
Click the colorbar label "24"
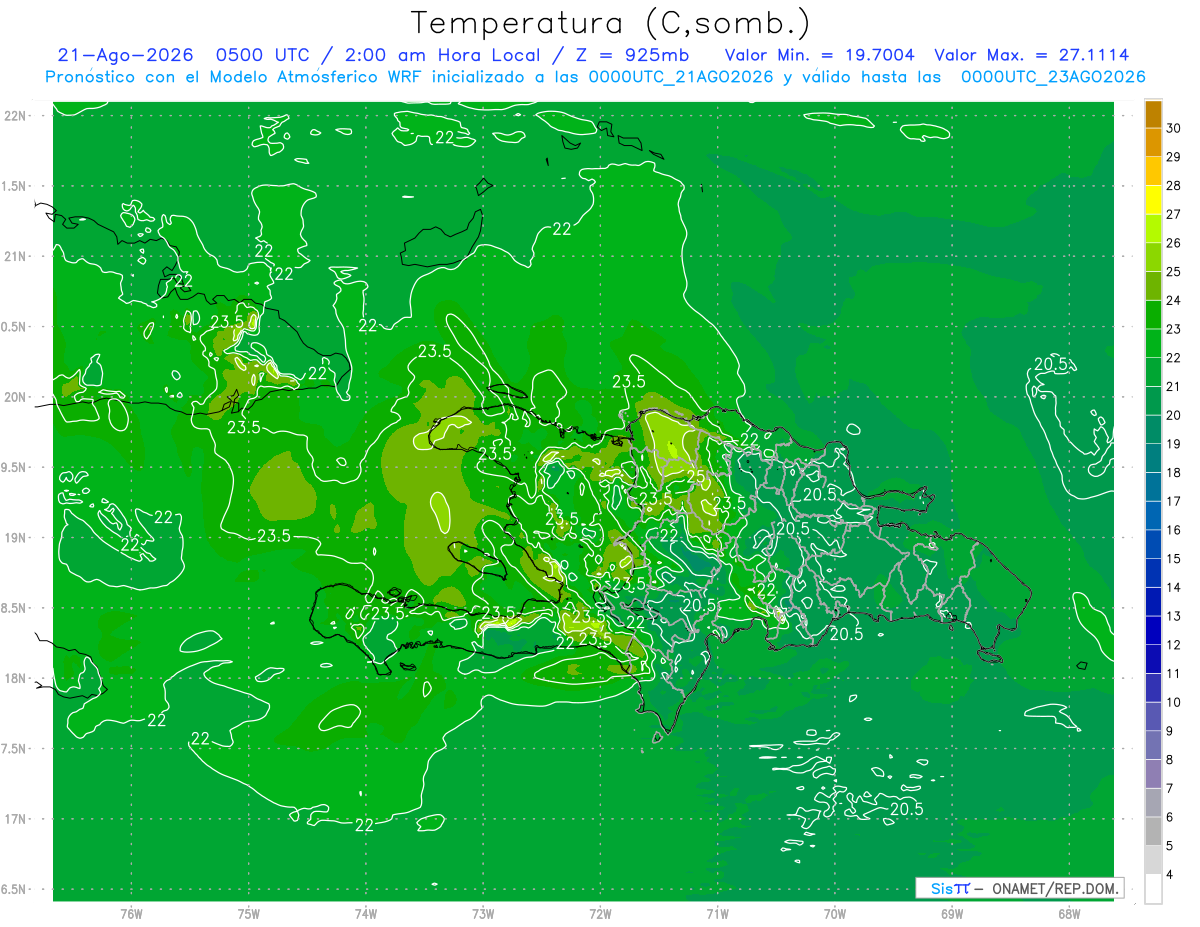(1174, 301)
